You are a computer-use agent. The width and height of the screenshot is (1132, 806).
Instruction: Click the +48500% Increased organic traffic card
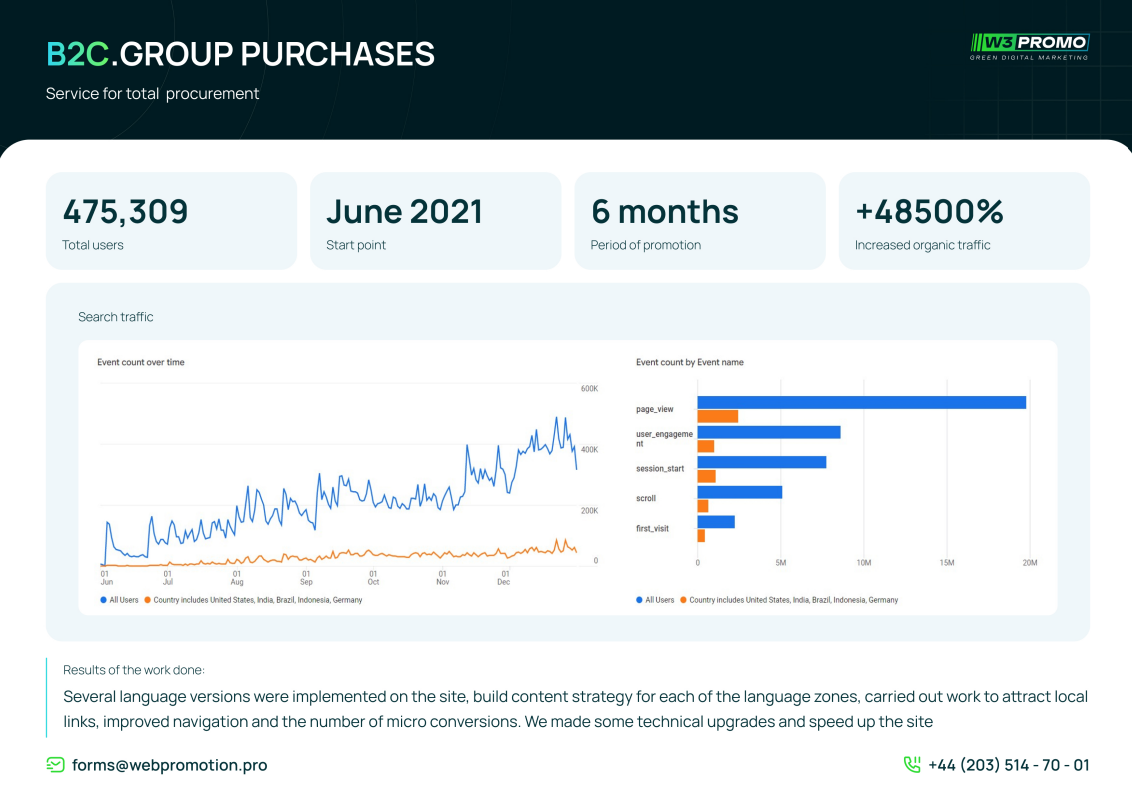tap(963, 221)
